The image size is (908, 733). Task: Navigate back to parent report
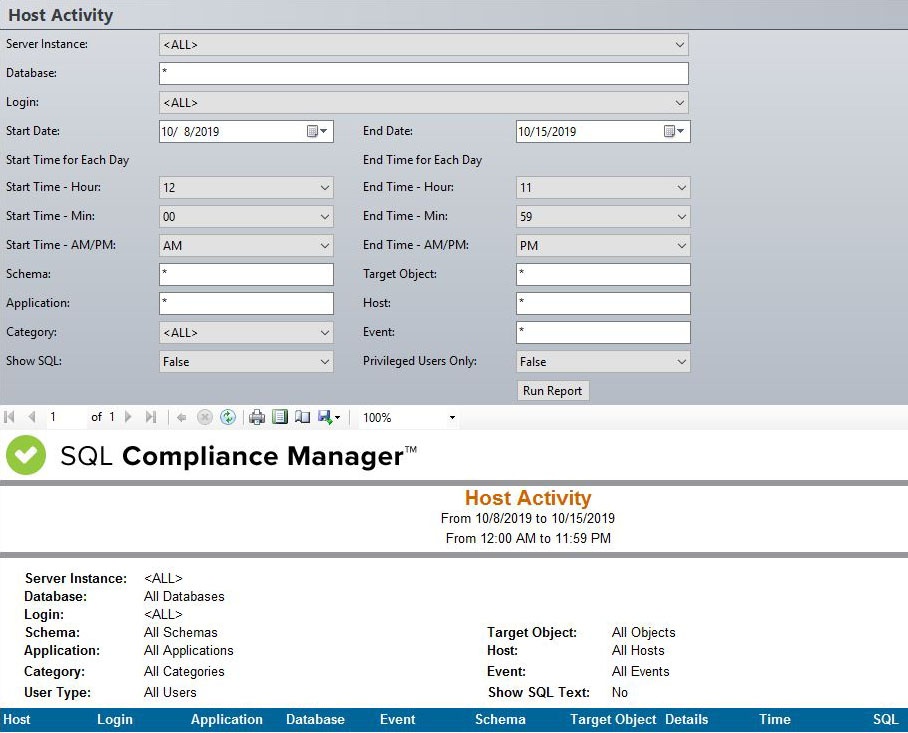181,417
